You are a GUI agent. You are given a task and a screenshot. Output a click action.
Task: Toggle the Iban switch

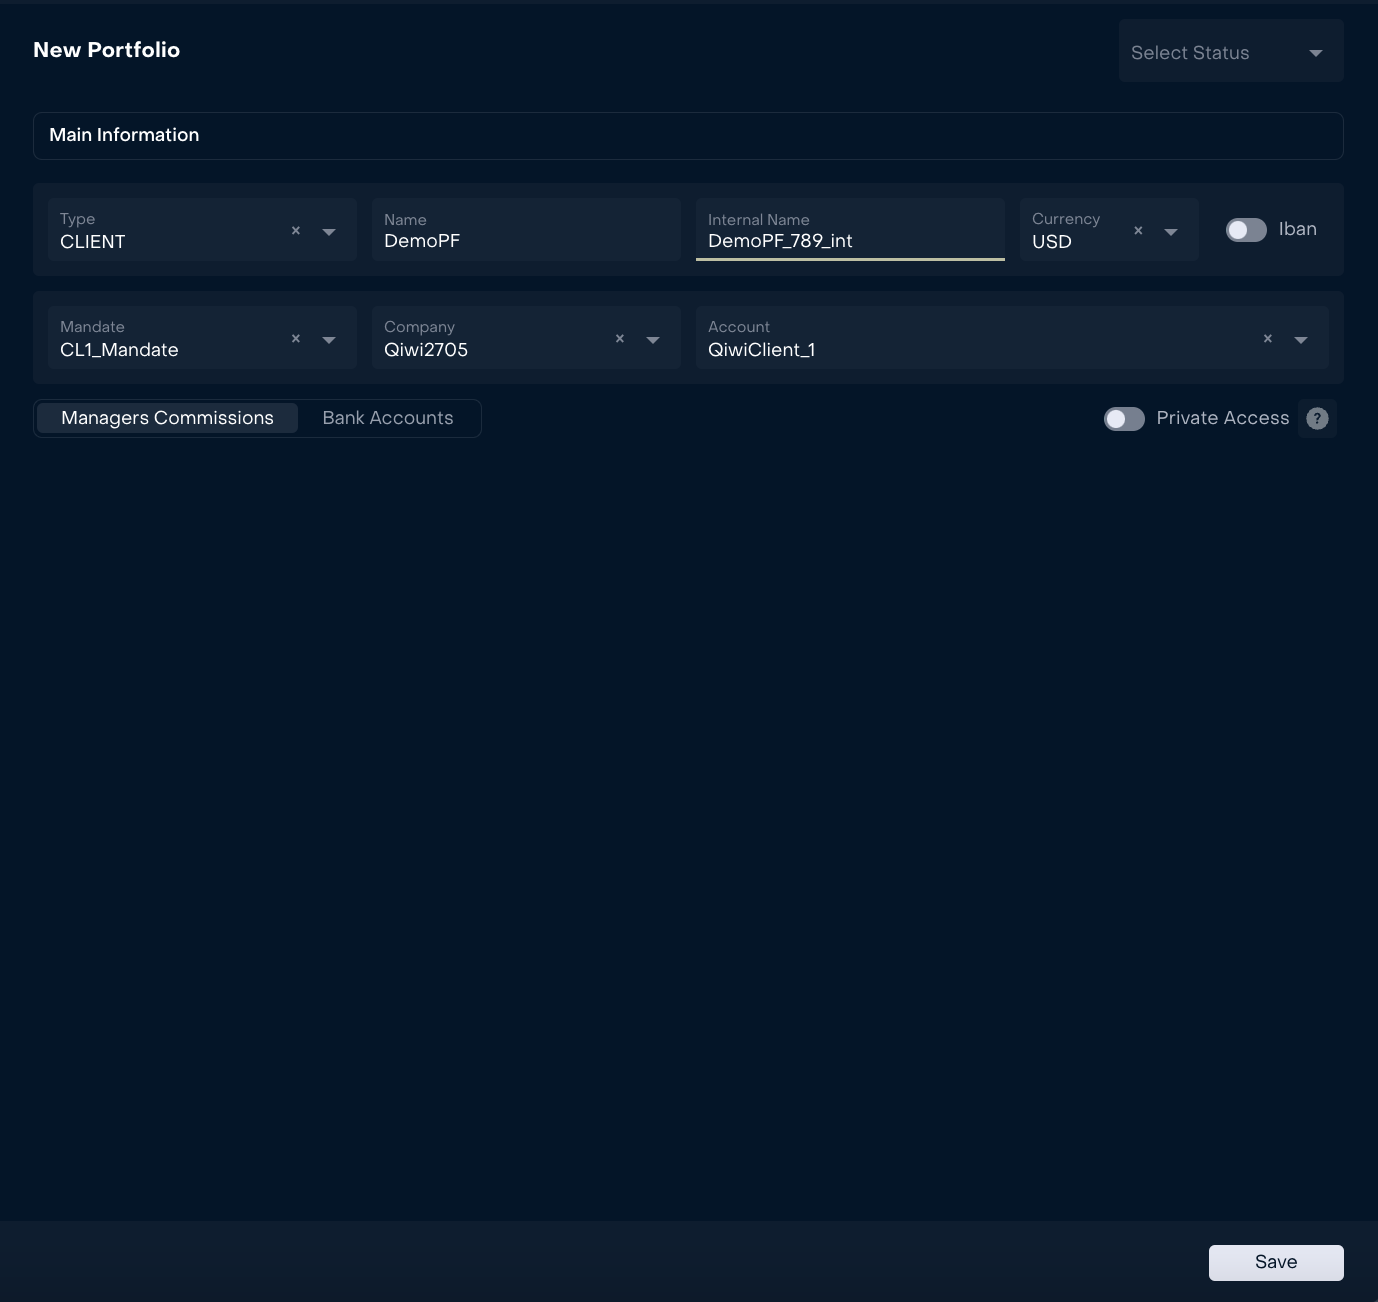pyautogui.click(x=1246, y=230)
